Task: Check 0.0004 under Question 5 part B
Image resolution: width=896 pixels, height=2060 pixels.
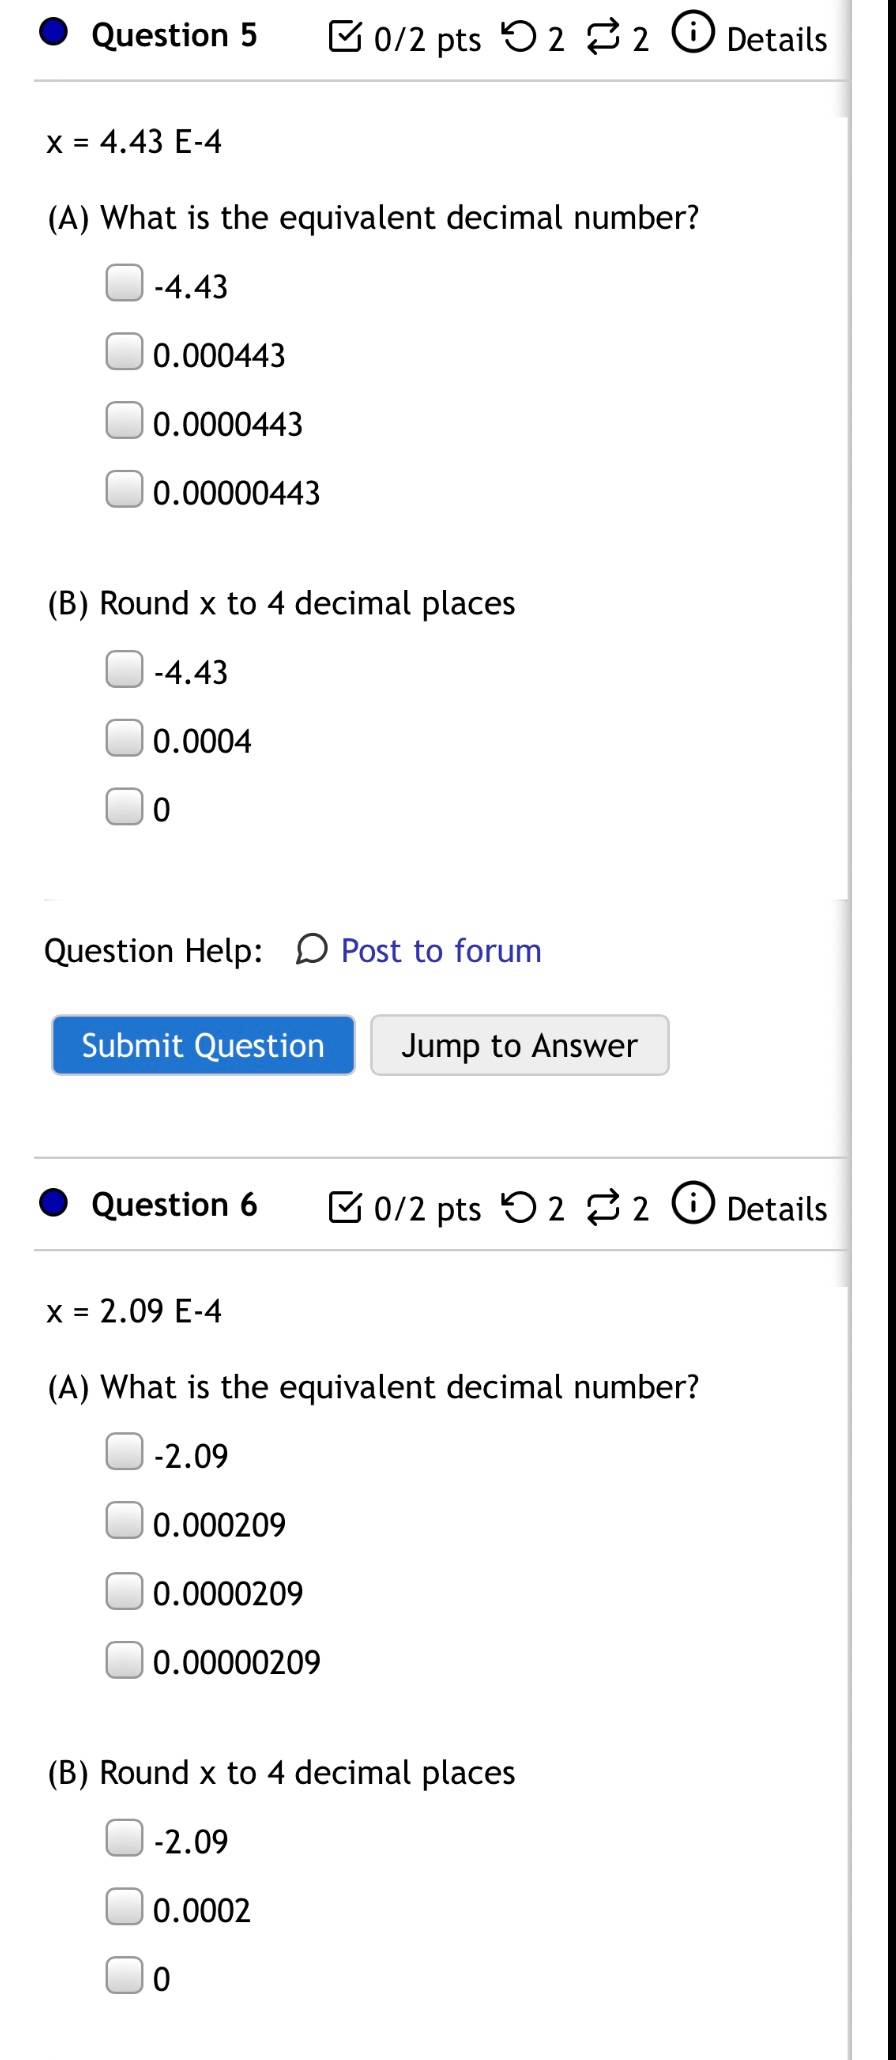Action: [124, 738]
